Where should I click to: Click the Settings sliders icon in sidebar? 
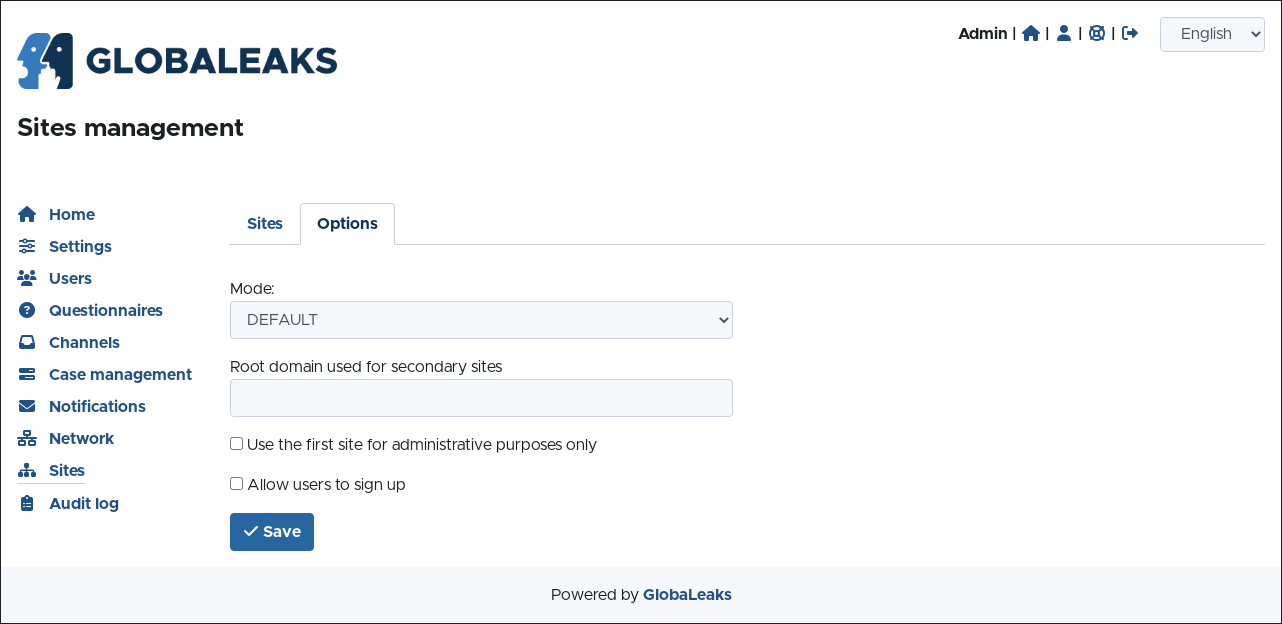[x=27, y=246]
